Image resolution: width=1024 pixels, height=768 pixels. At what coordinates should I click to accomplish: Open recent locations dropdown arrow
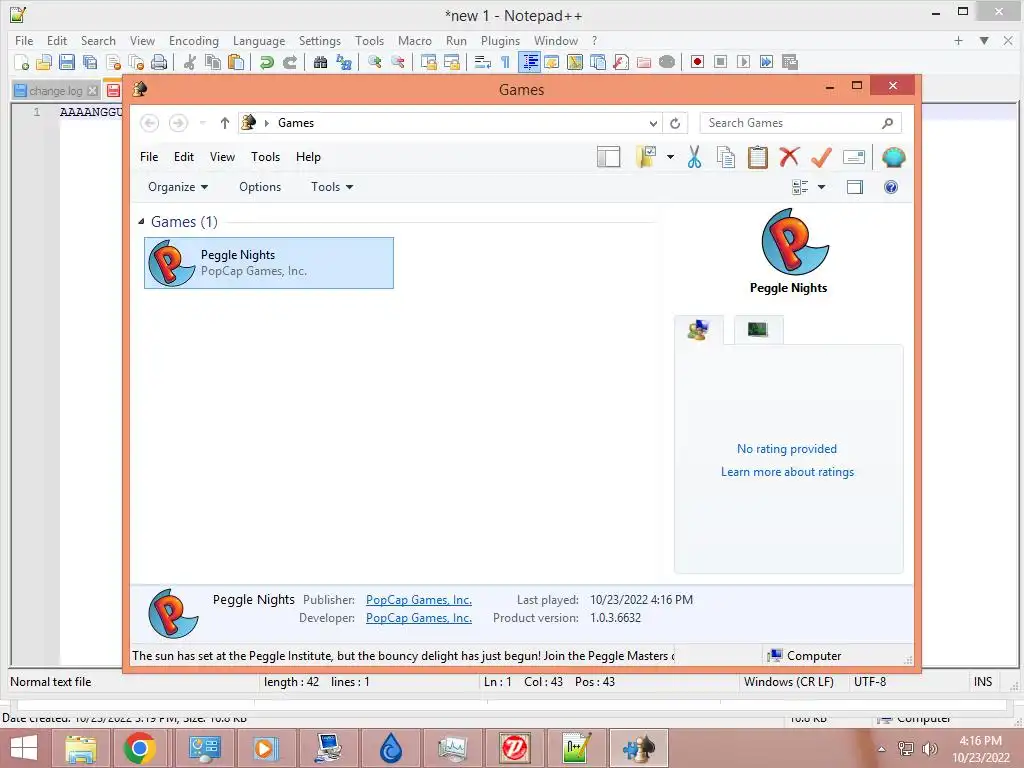(203, 123)
